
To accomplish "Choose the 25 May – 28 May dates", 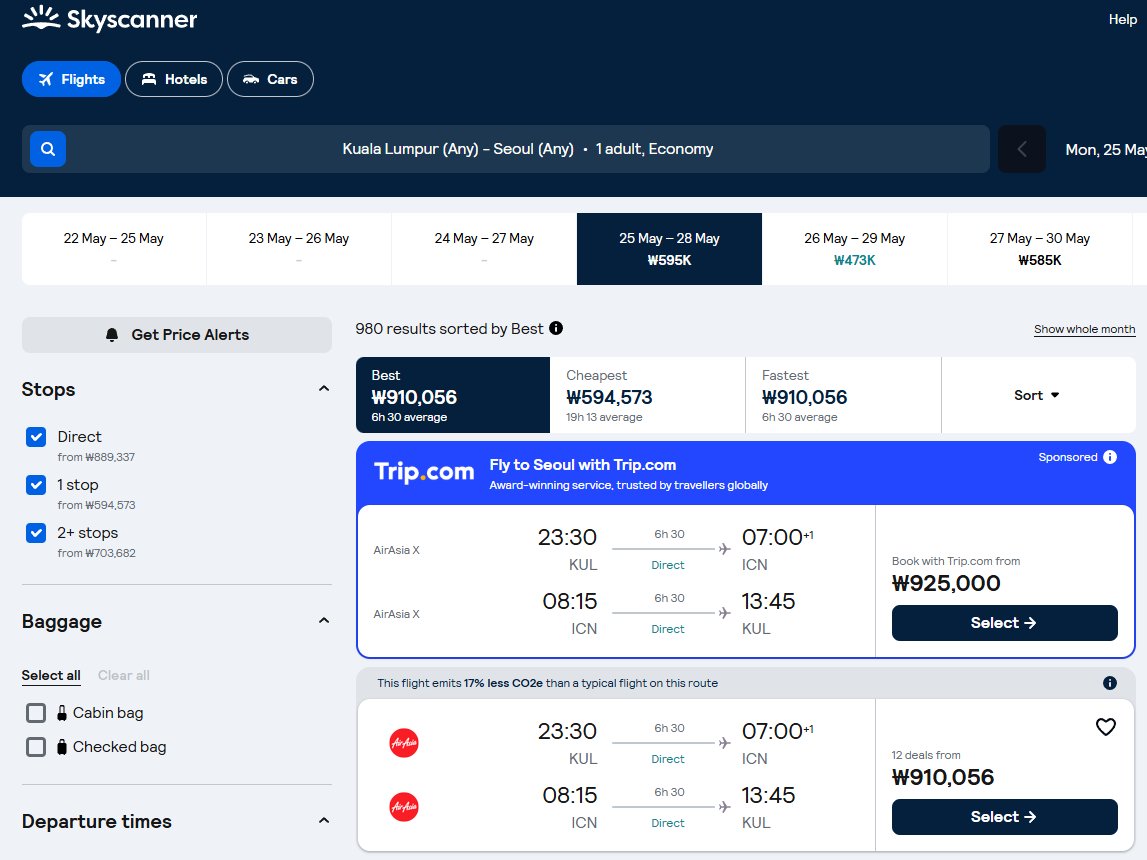I will click(x=669, y=249).
